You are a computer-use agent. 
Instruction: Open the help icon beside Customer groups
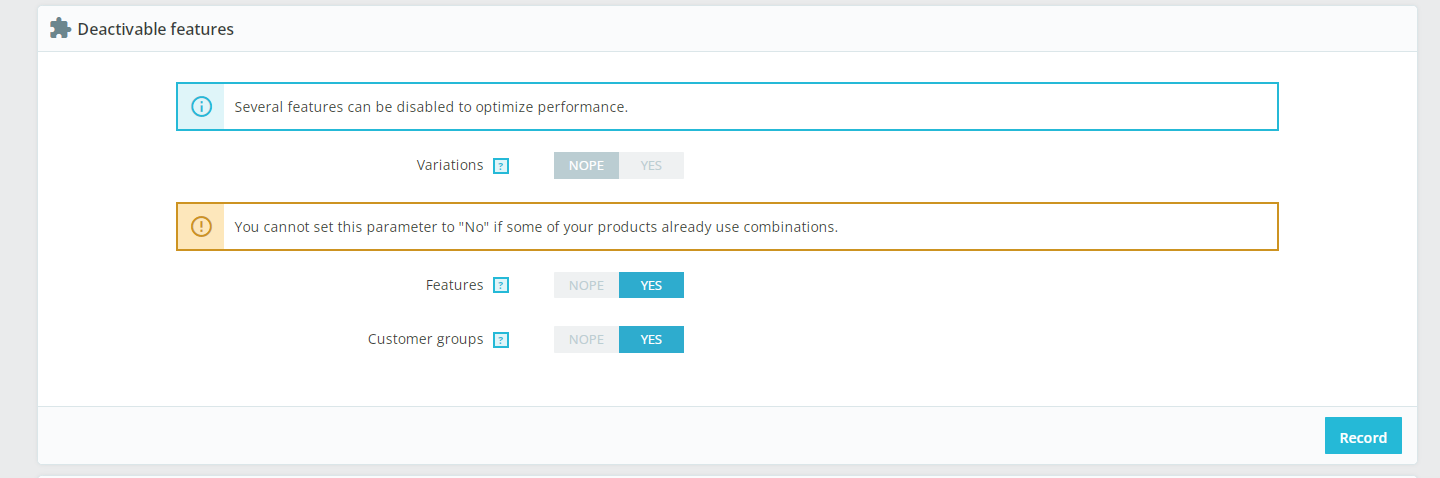pos(502,340)
